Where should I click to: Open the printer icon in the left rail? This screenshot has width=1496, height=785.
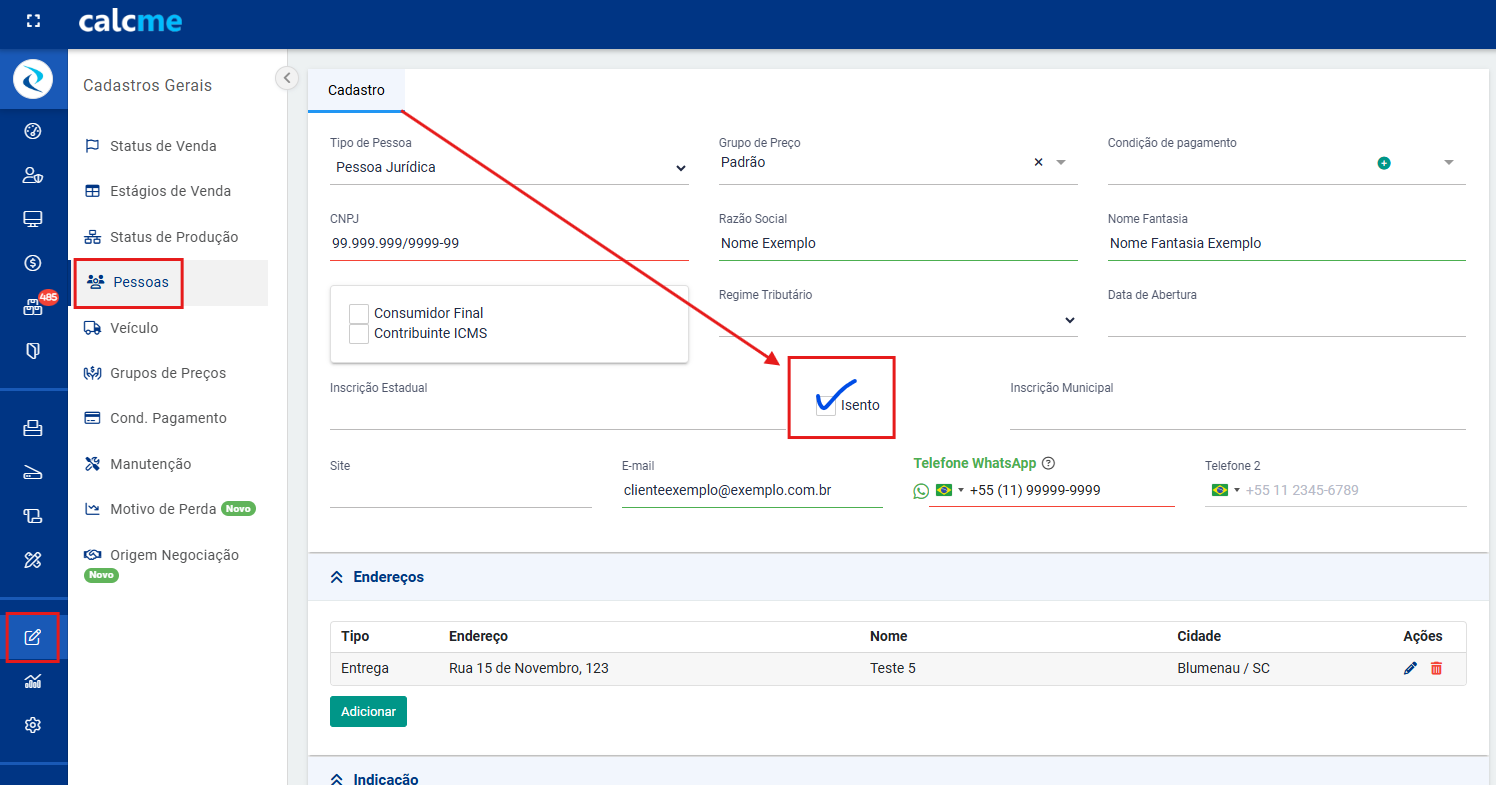[33, 429]
